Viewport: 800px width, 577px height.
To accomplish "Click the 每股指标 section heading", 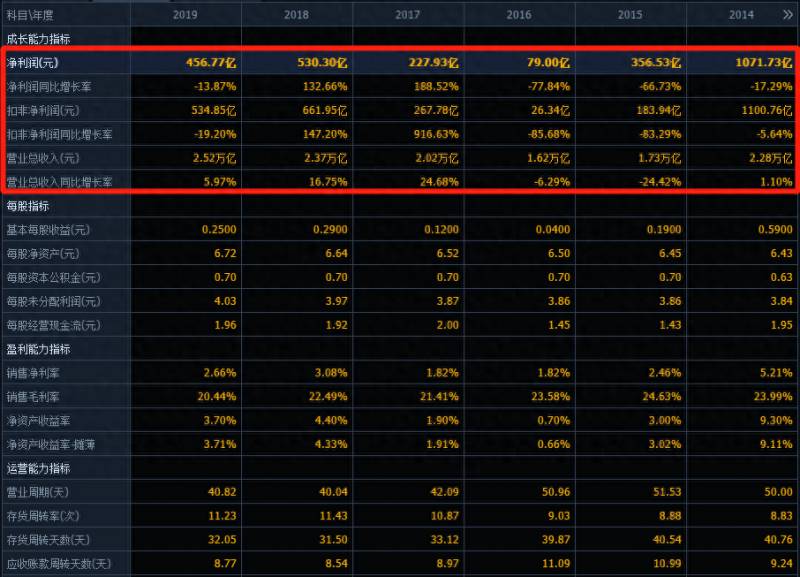I will point(28,206).
